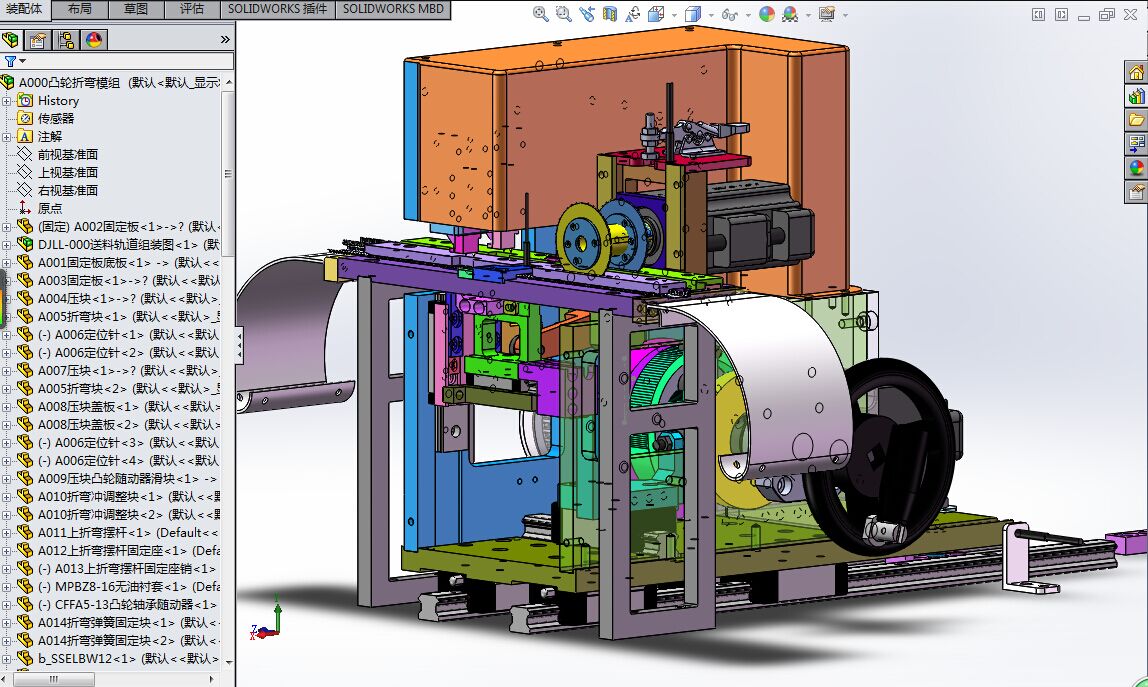Switch to the 布局 tab
Image resolution: width=1148 pixels, height=687 pixels.
point(80,10)
